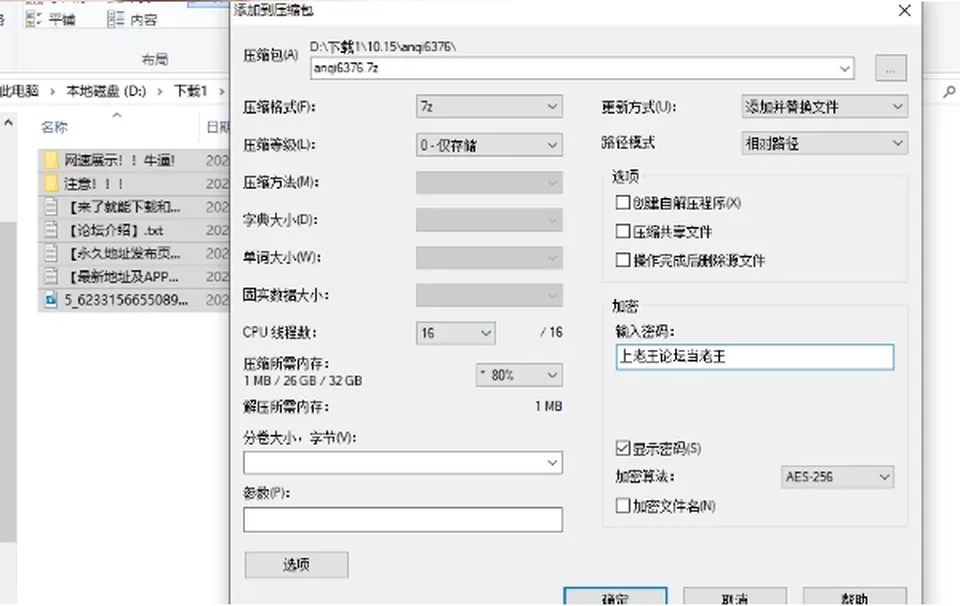This screenshot has height=606, width=960.
Task: Click the file icon of 5_6233156655089...
Action: point(51,300)
